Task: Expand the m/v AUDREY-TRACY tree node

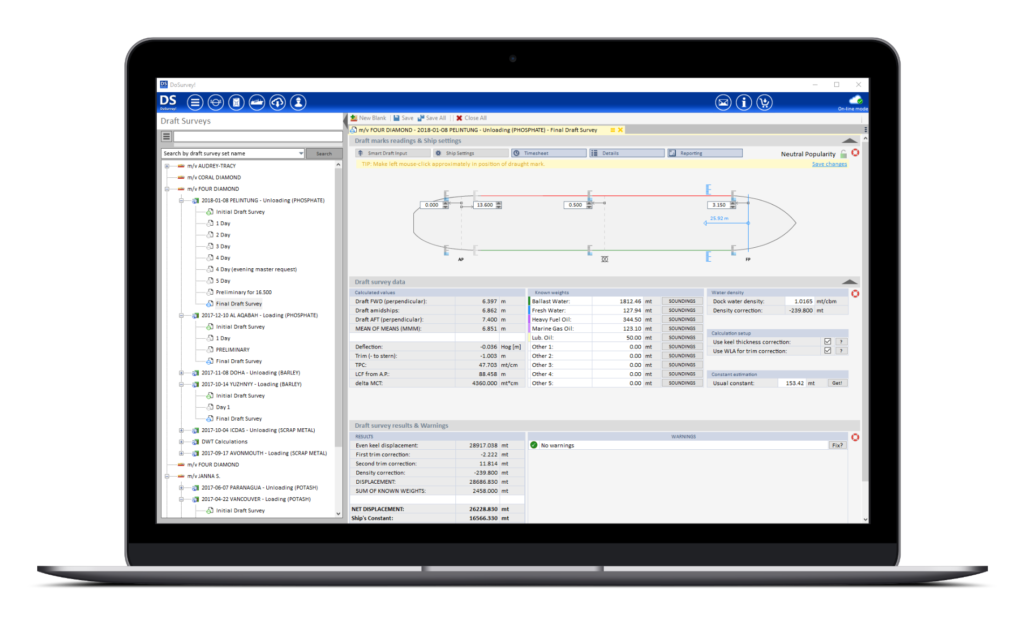Action: (166, 166)
